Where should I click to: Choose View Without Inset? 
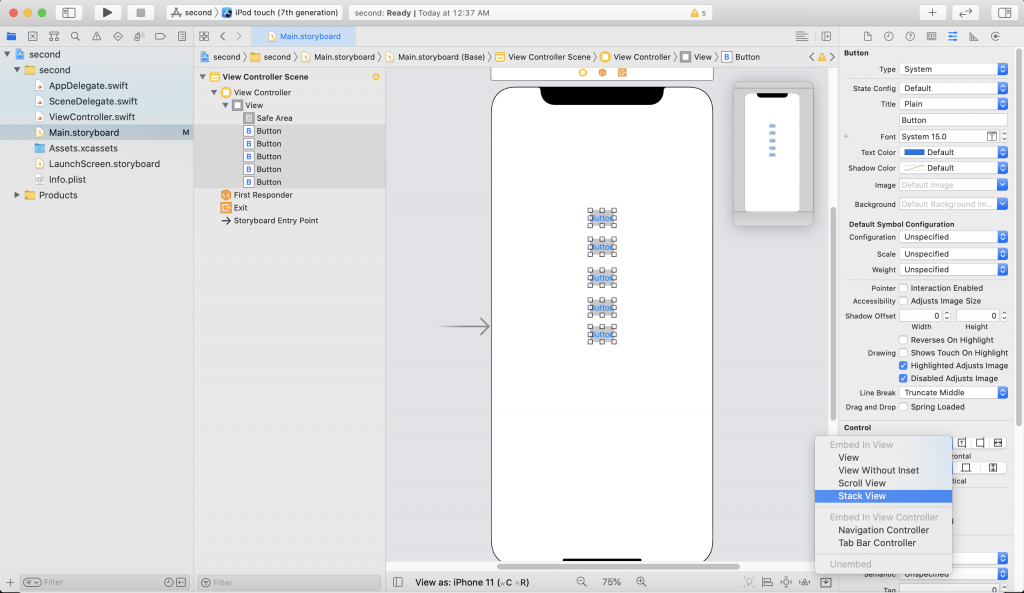pyautogui.click(x=883, y=470)
